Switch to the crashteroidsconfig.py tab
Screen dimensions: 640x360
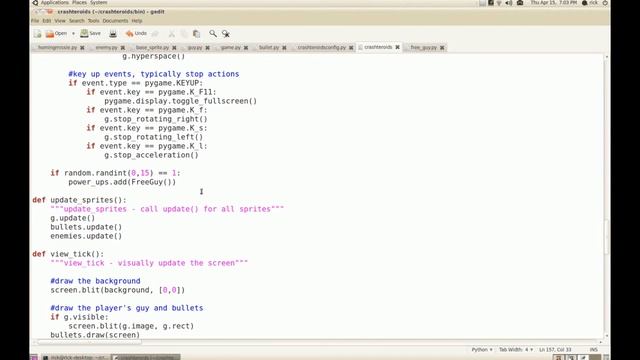pyautogui.click(x=322, y=48)
